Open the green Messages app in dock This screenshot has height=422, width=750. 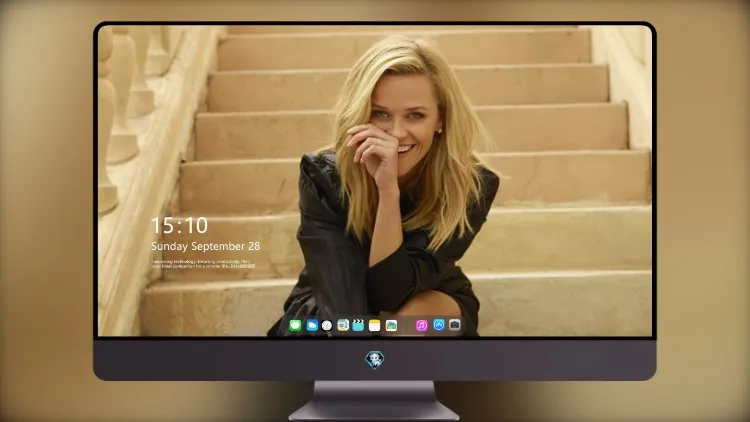click(296, 325)
